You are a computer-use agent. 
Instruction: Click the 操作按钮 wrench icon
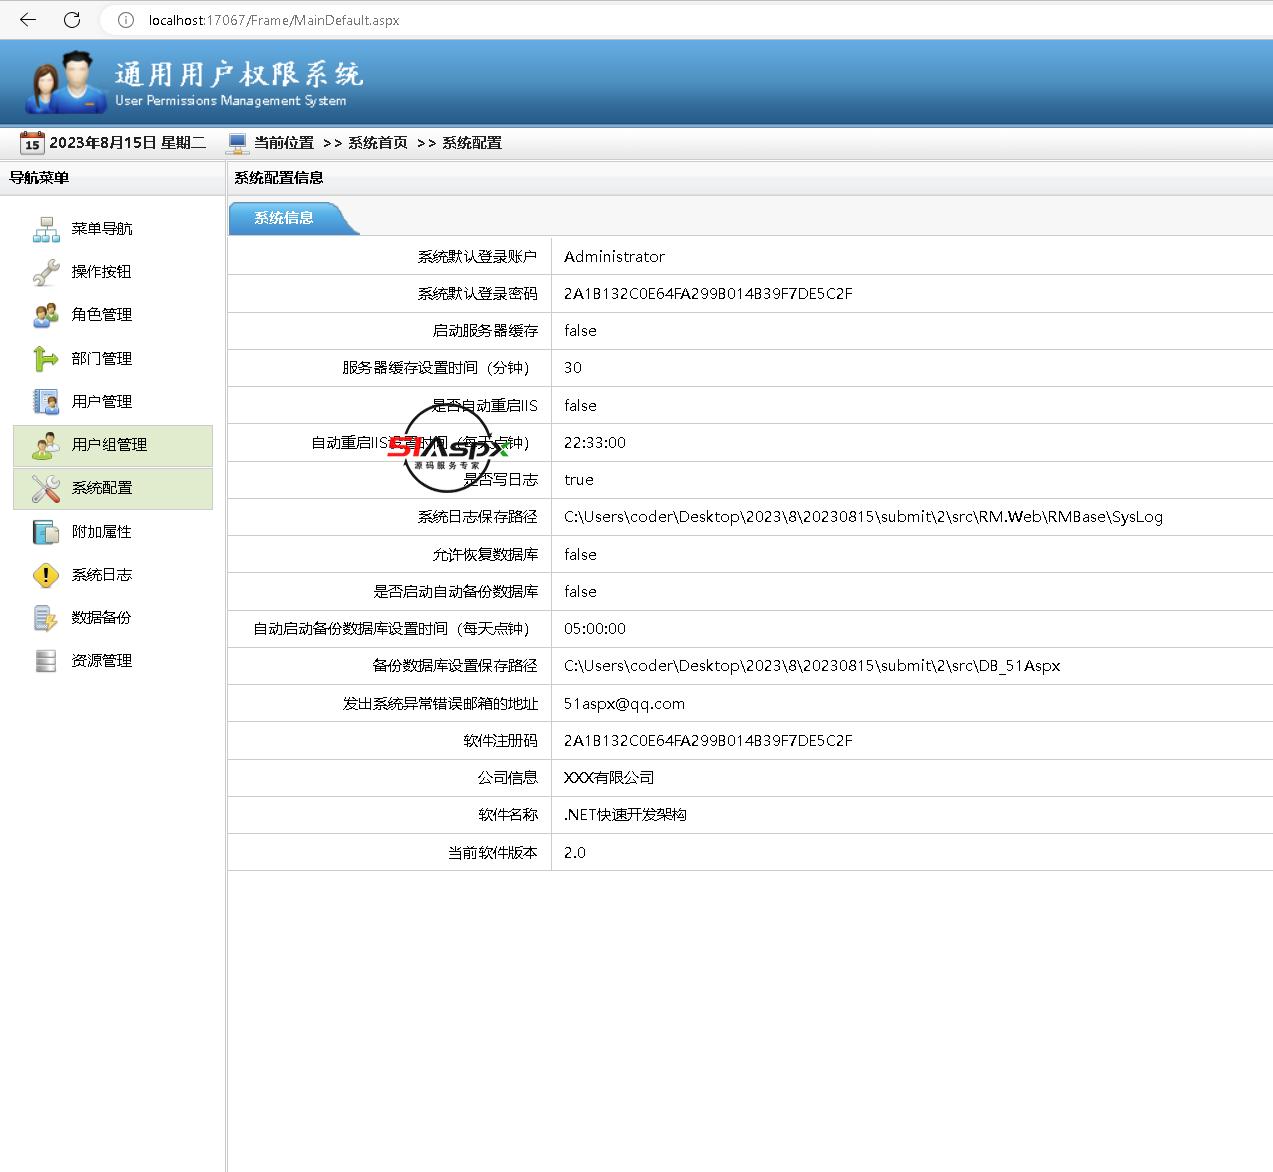46,272
